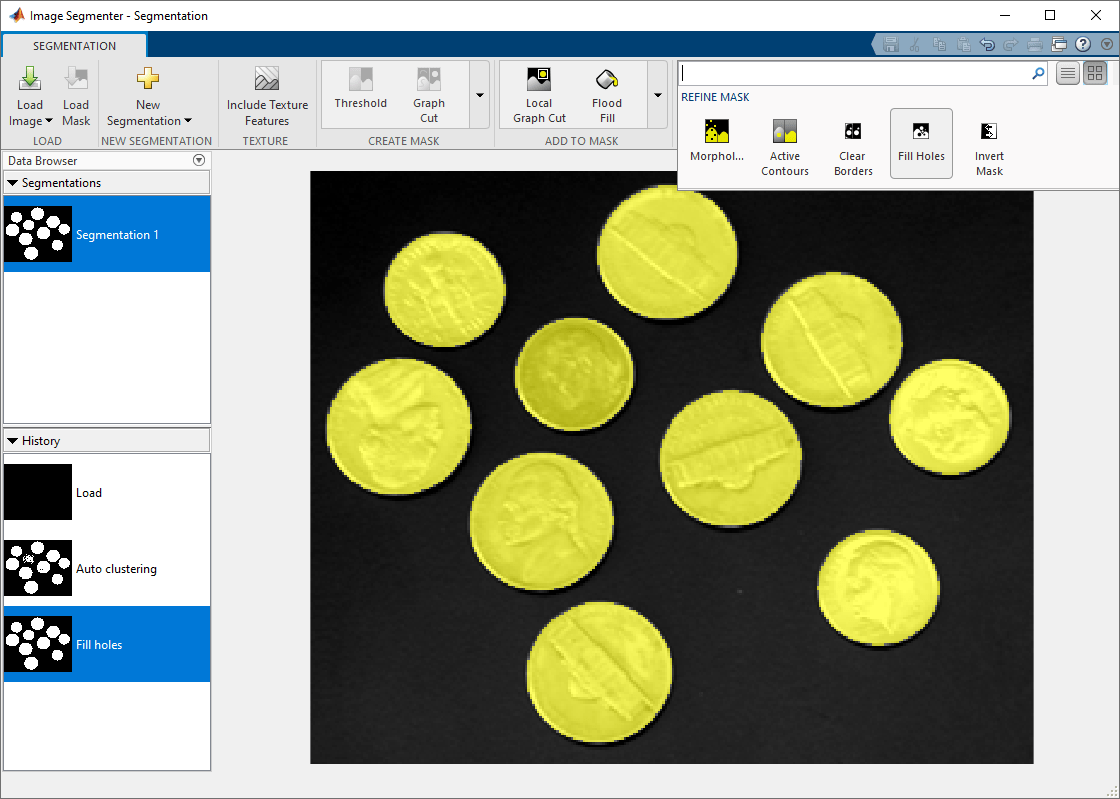
Task: Click the Print icon
Action: tap(1035, 44)
